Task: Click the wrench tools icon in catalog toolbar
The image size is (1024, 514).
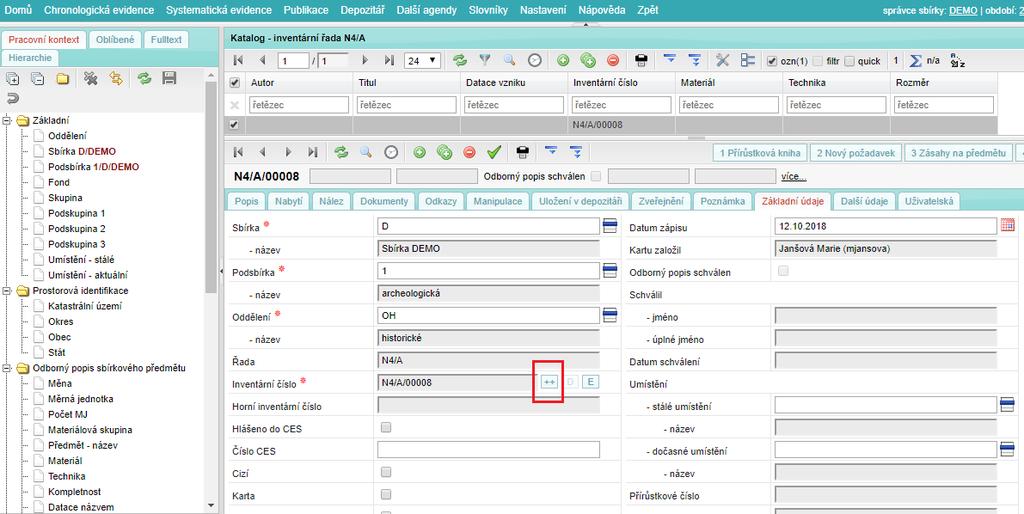Action: pyautogui.click(x=722, y=61)
